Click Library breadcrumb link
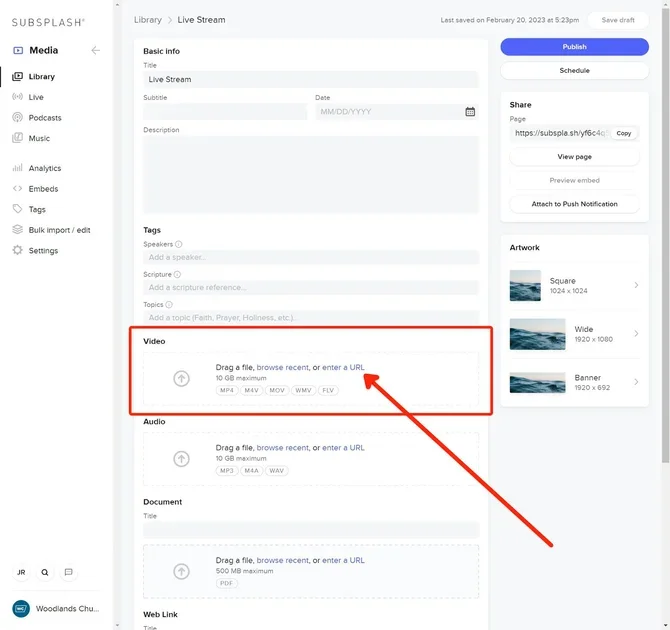Viewport: 670px width, 630px height. (x=148, y=20)
